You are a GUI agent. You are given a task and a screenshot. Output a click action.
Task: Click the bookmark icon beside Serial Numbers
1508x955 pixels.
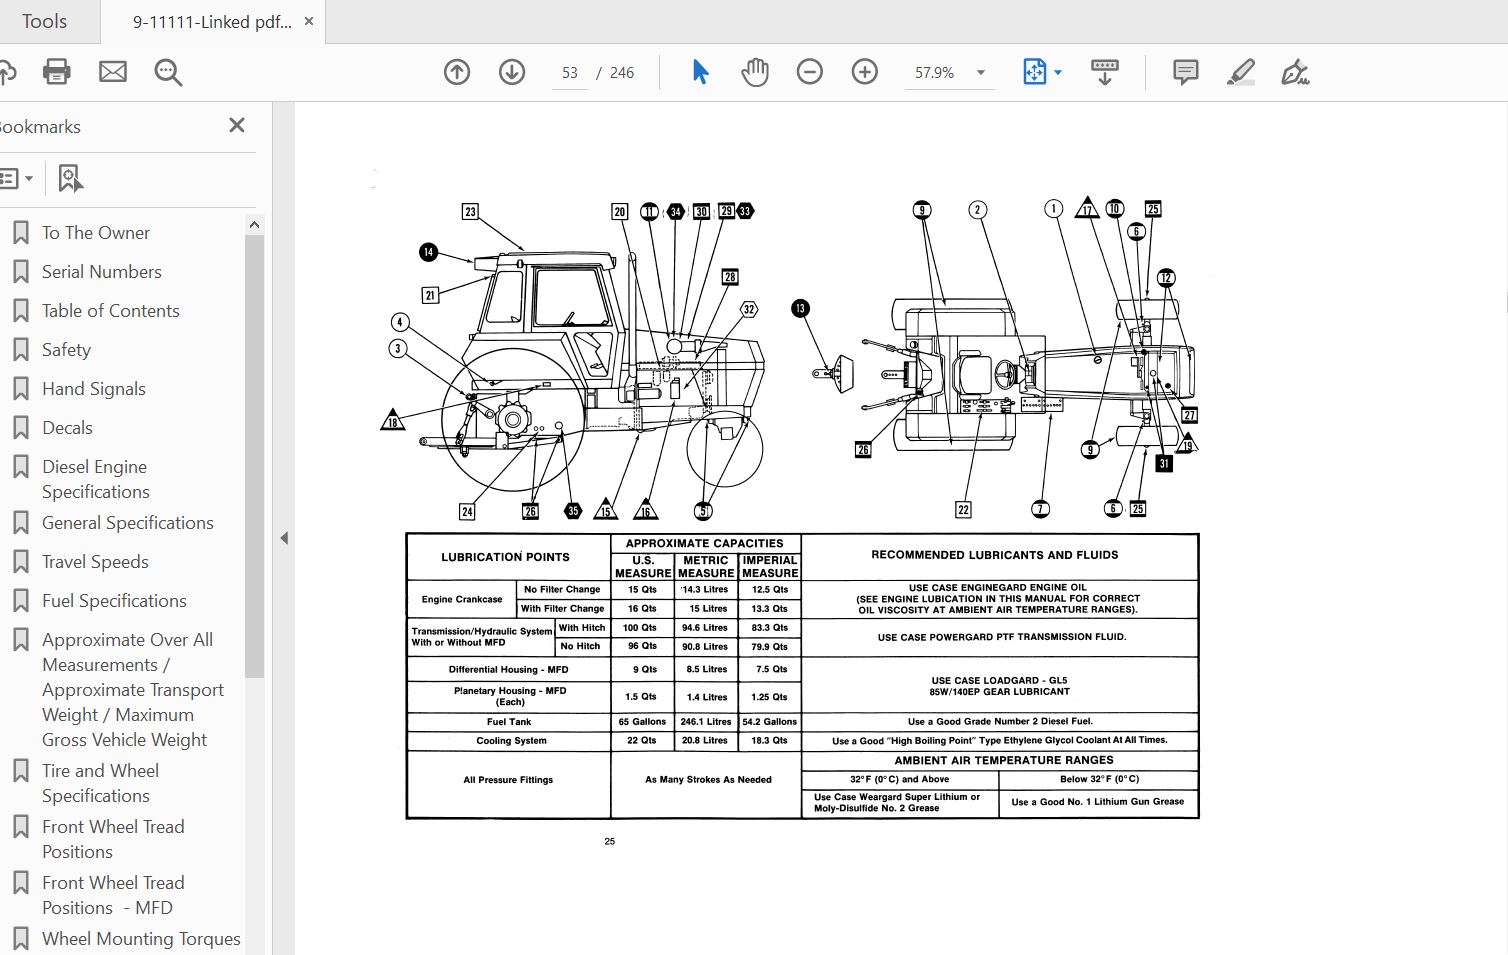20,272
